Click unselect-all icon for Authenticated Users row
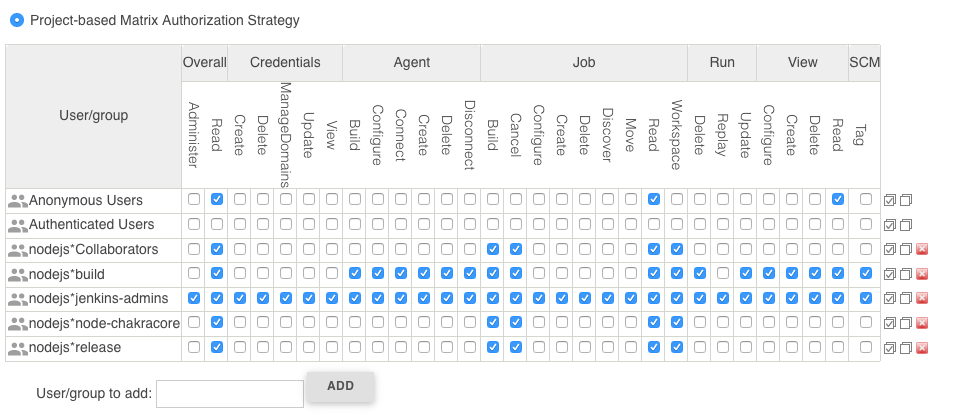960x415 pixels. coord(906,225)
